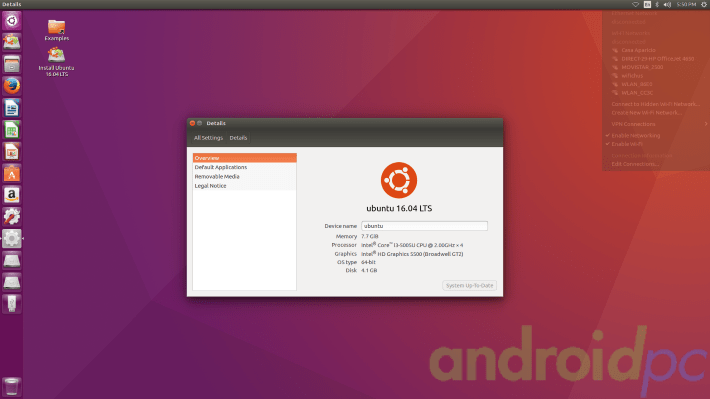
Task: Select DIRECT-29-HP OfficeJet 4650 network
Action: pyautogui.click(x=657, y=59)
